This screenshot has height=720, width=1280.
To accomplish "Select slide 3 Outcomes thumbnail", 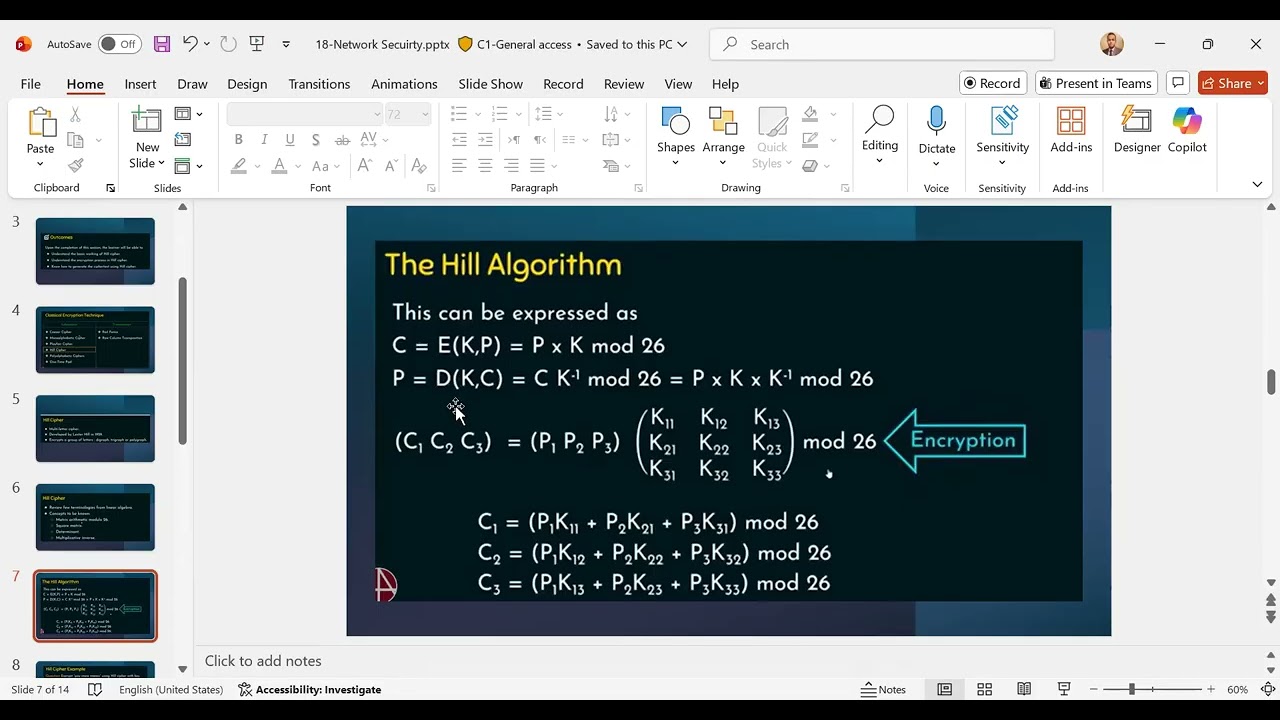I will (x=95, y=251).
